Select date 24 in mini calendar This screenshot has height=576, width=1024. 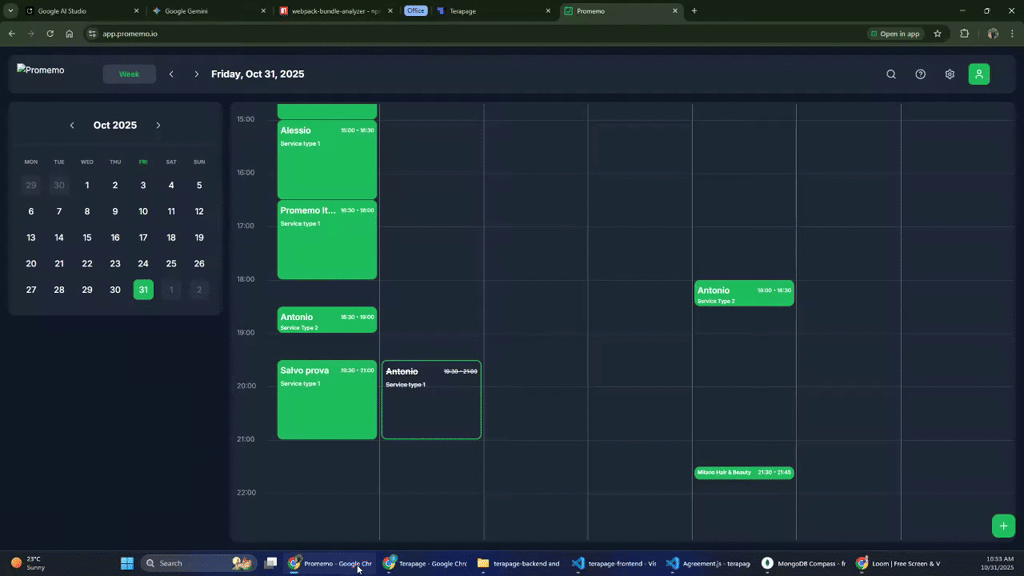143,264
